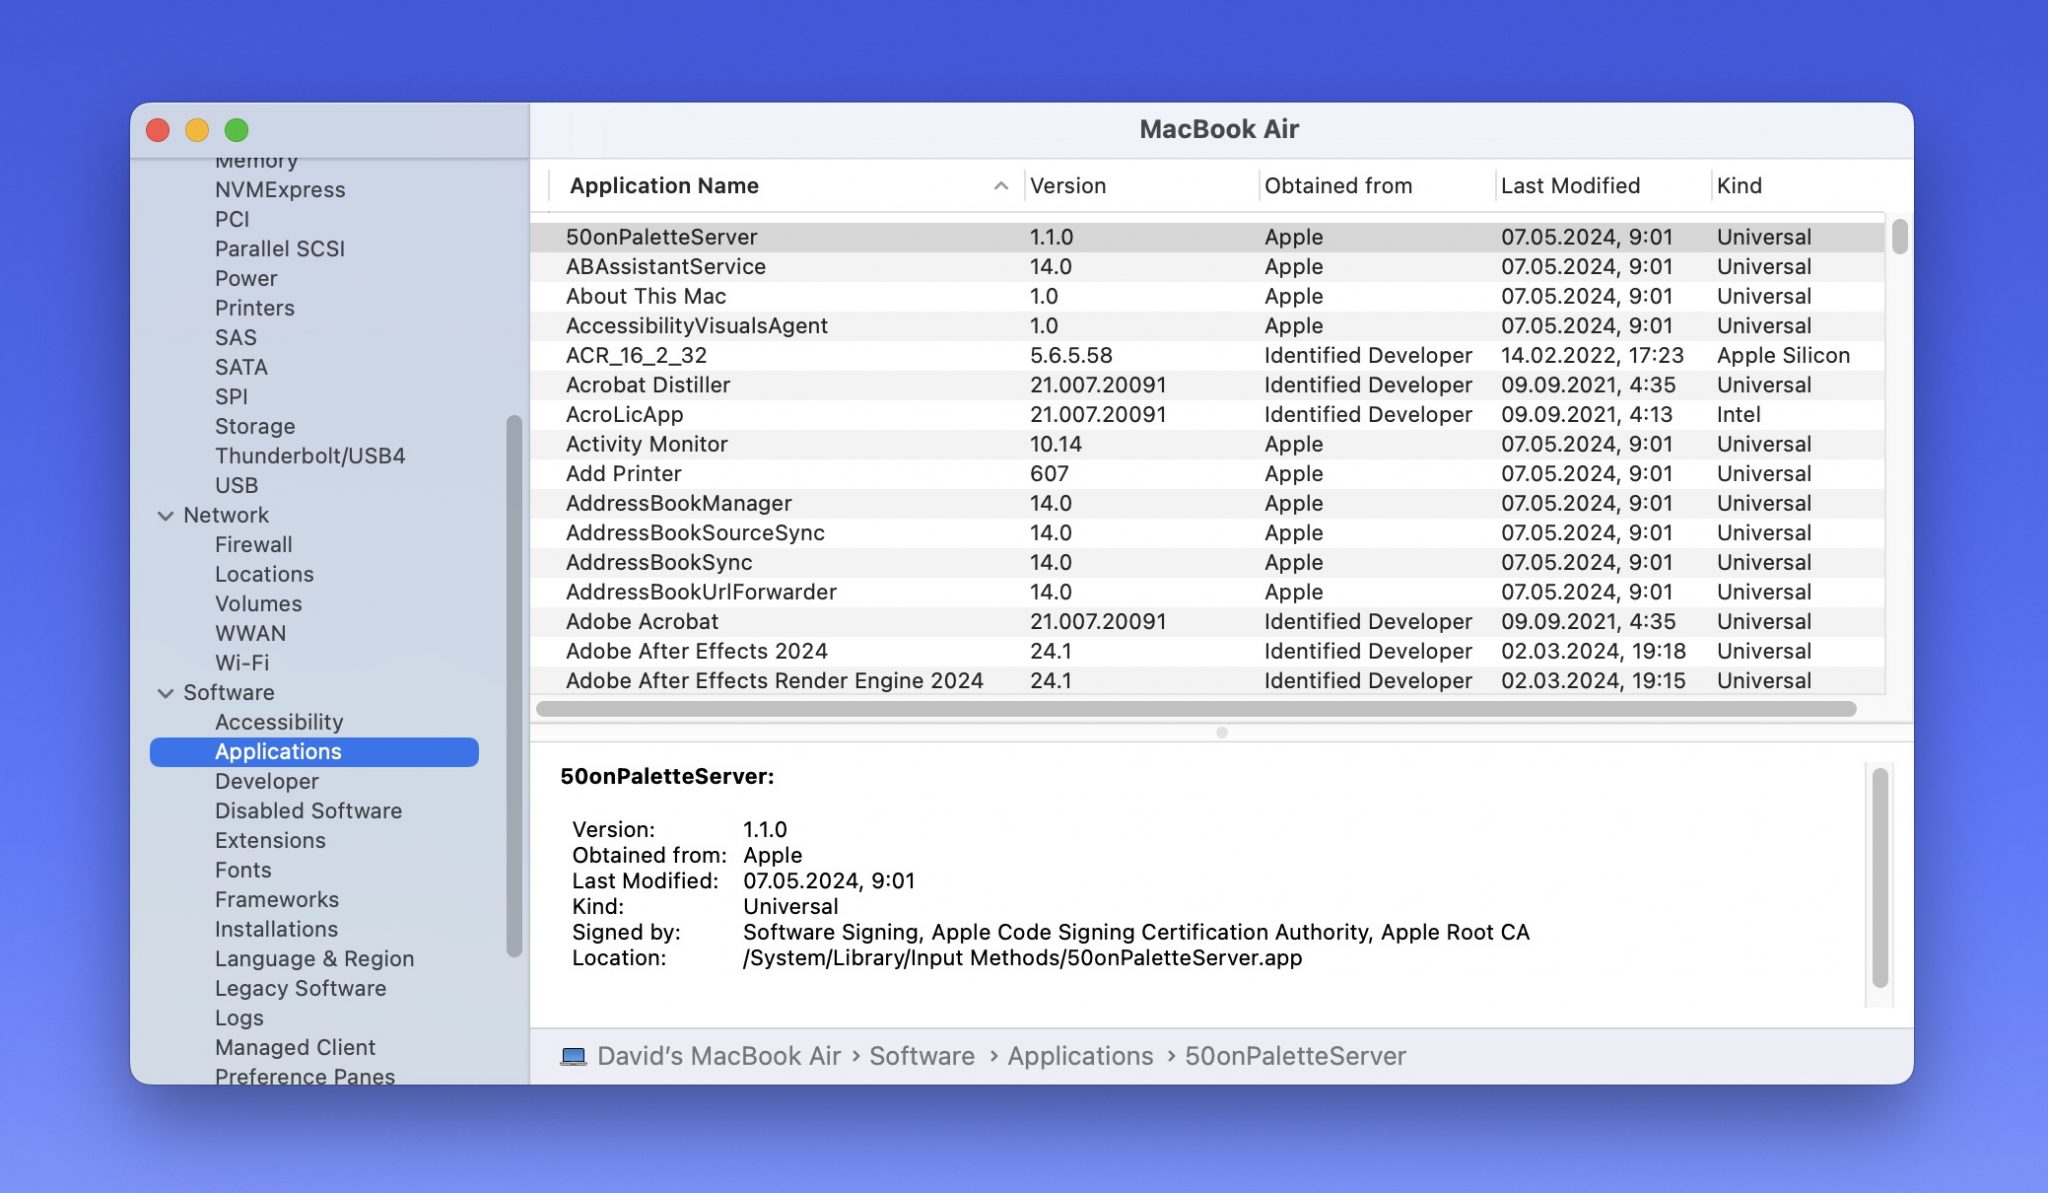The height and width of the screenshot is (1193, 2048).
Task: Sort by Obtained from column header
Action: (1338, 186)
